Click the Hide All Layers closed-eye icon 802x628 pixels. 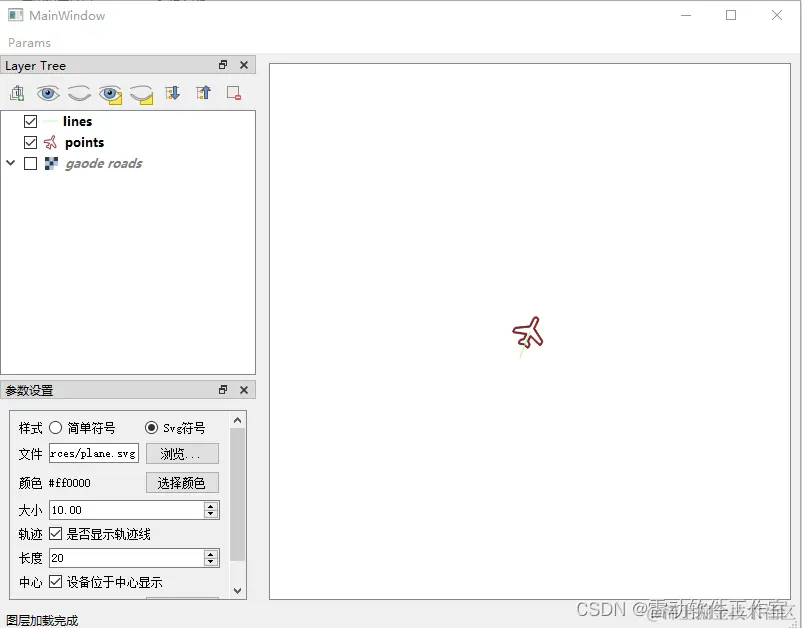click(x=79, y=92)
